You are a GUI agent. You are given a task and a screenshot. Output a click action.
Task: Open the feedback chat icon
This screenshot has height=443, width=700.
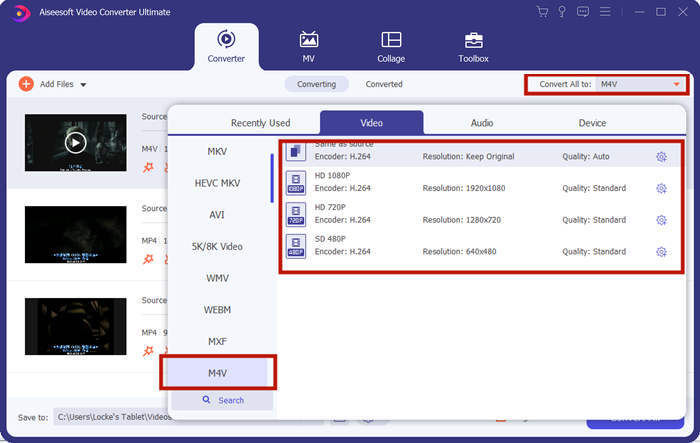pyautogui.click(x=583, y=12)
